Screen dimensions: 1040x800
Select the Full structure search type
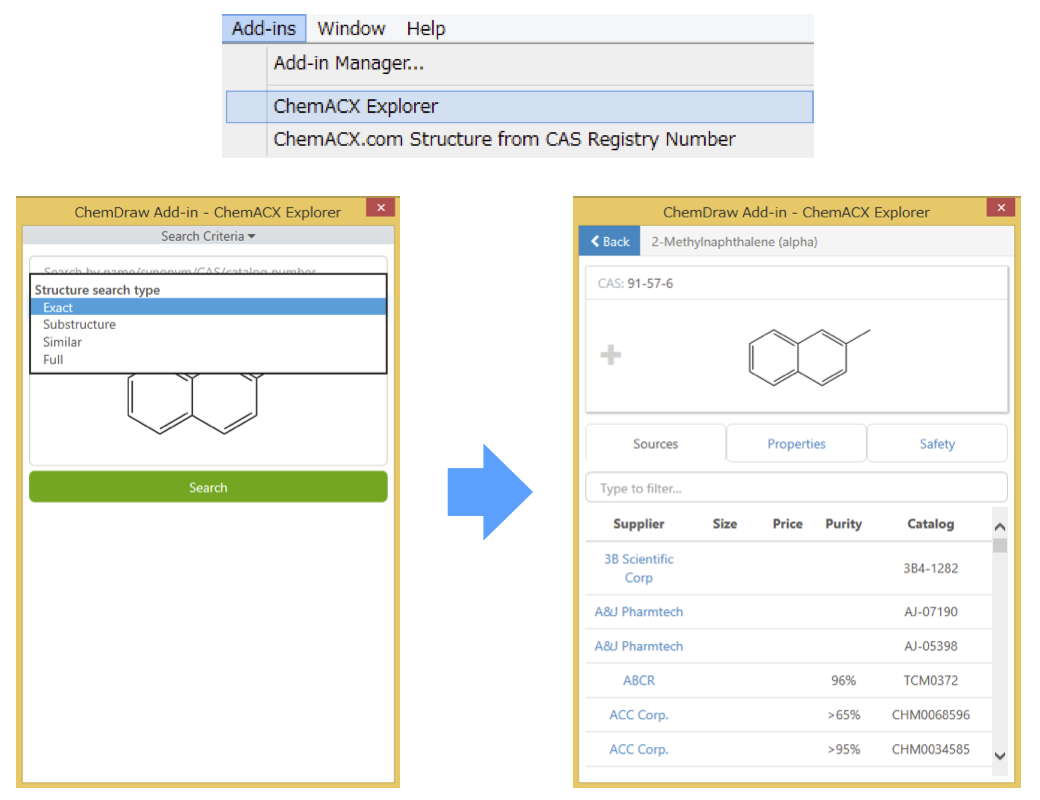(x=53, y=359)
